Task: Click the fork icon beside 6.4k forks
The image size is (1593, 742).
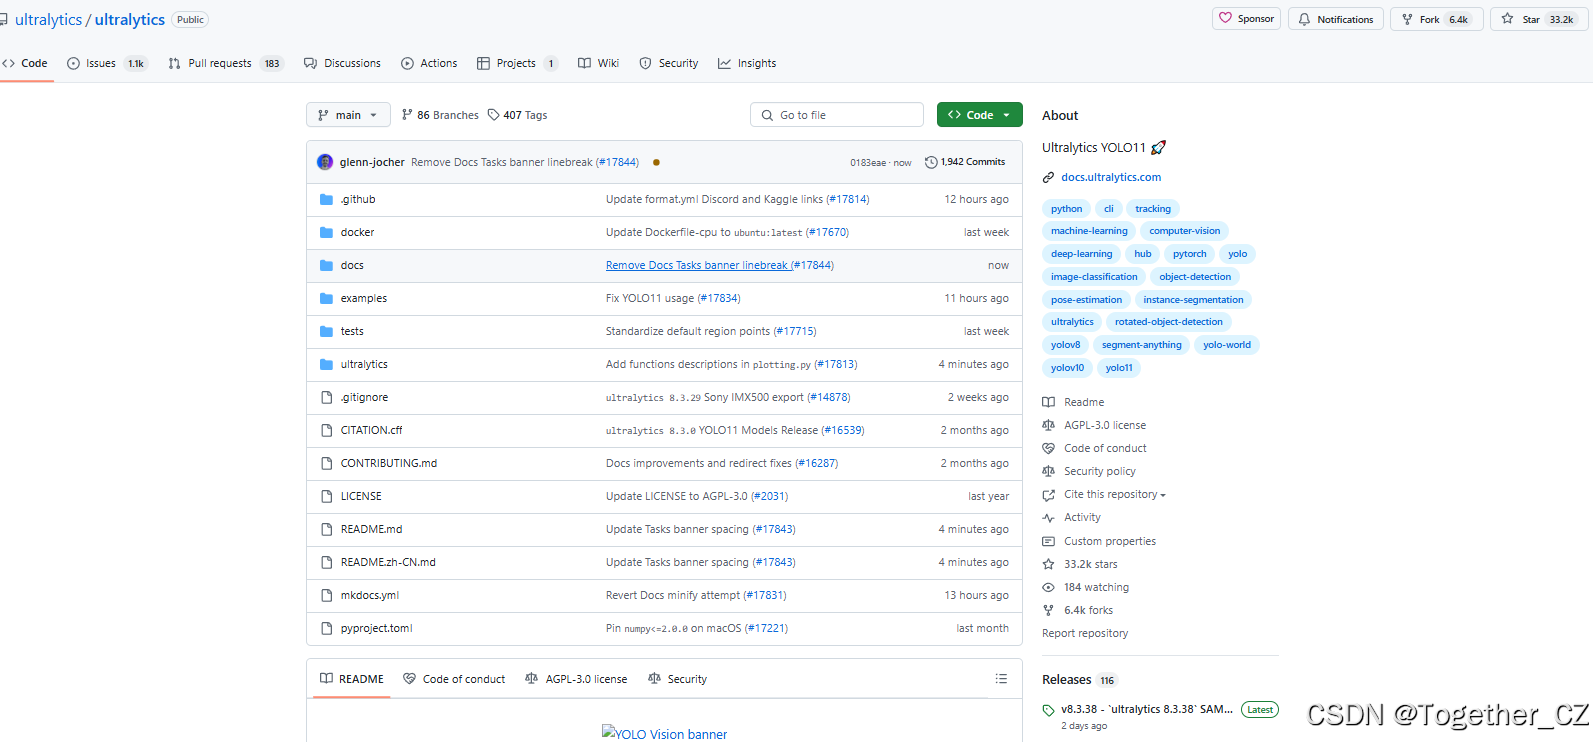Action: (x=1048, y=611)
